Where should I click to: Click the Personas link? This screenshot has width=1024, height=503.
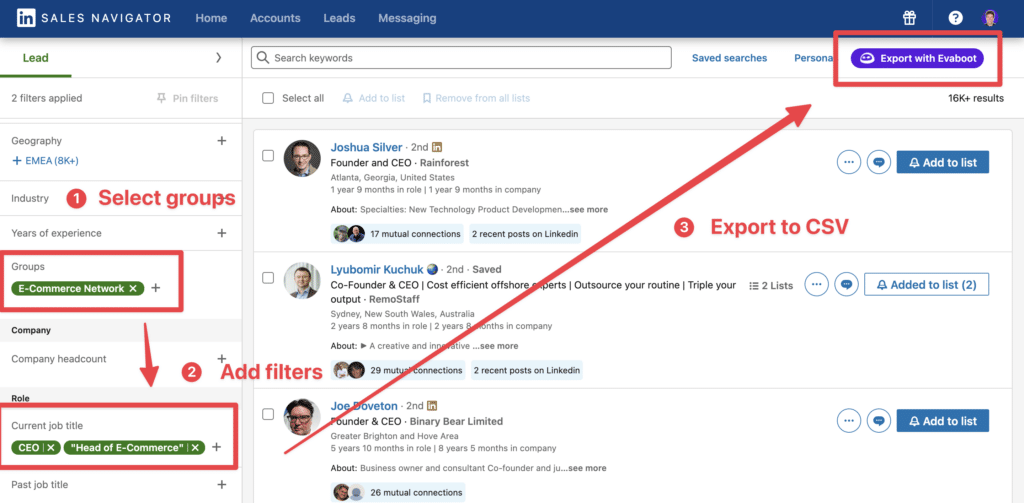coord(814,57)
